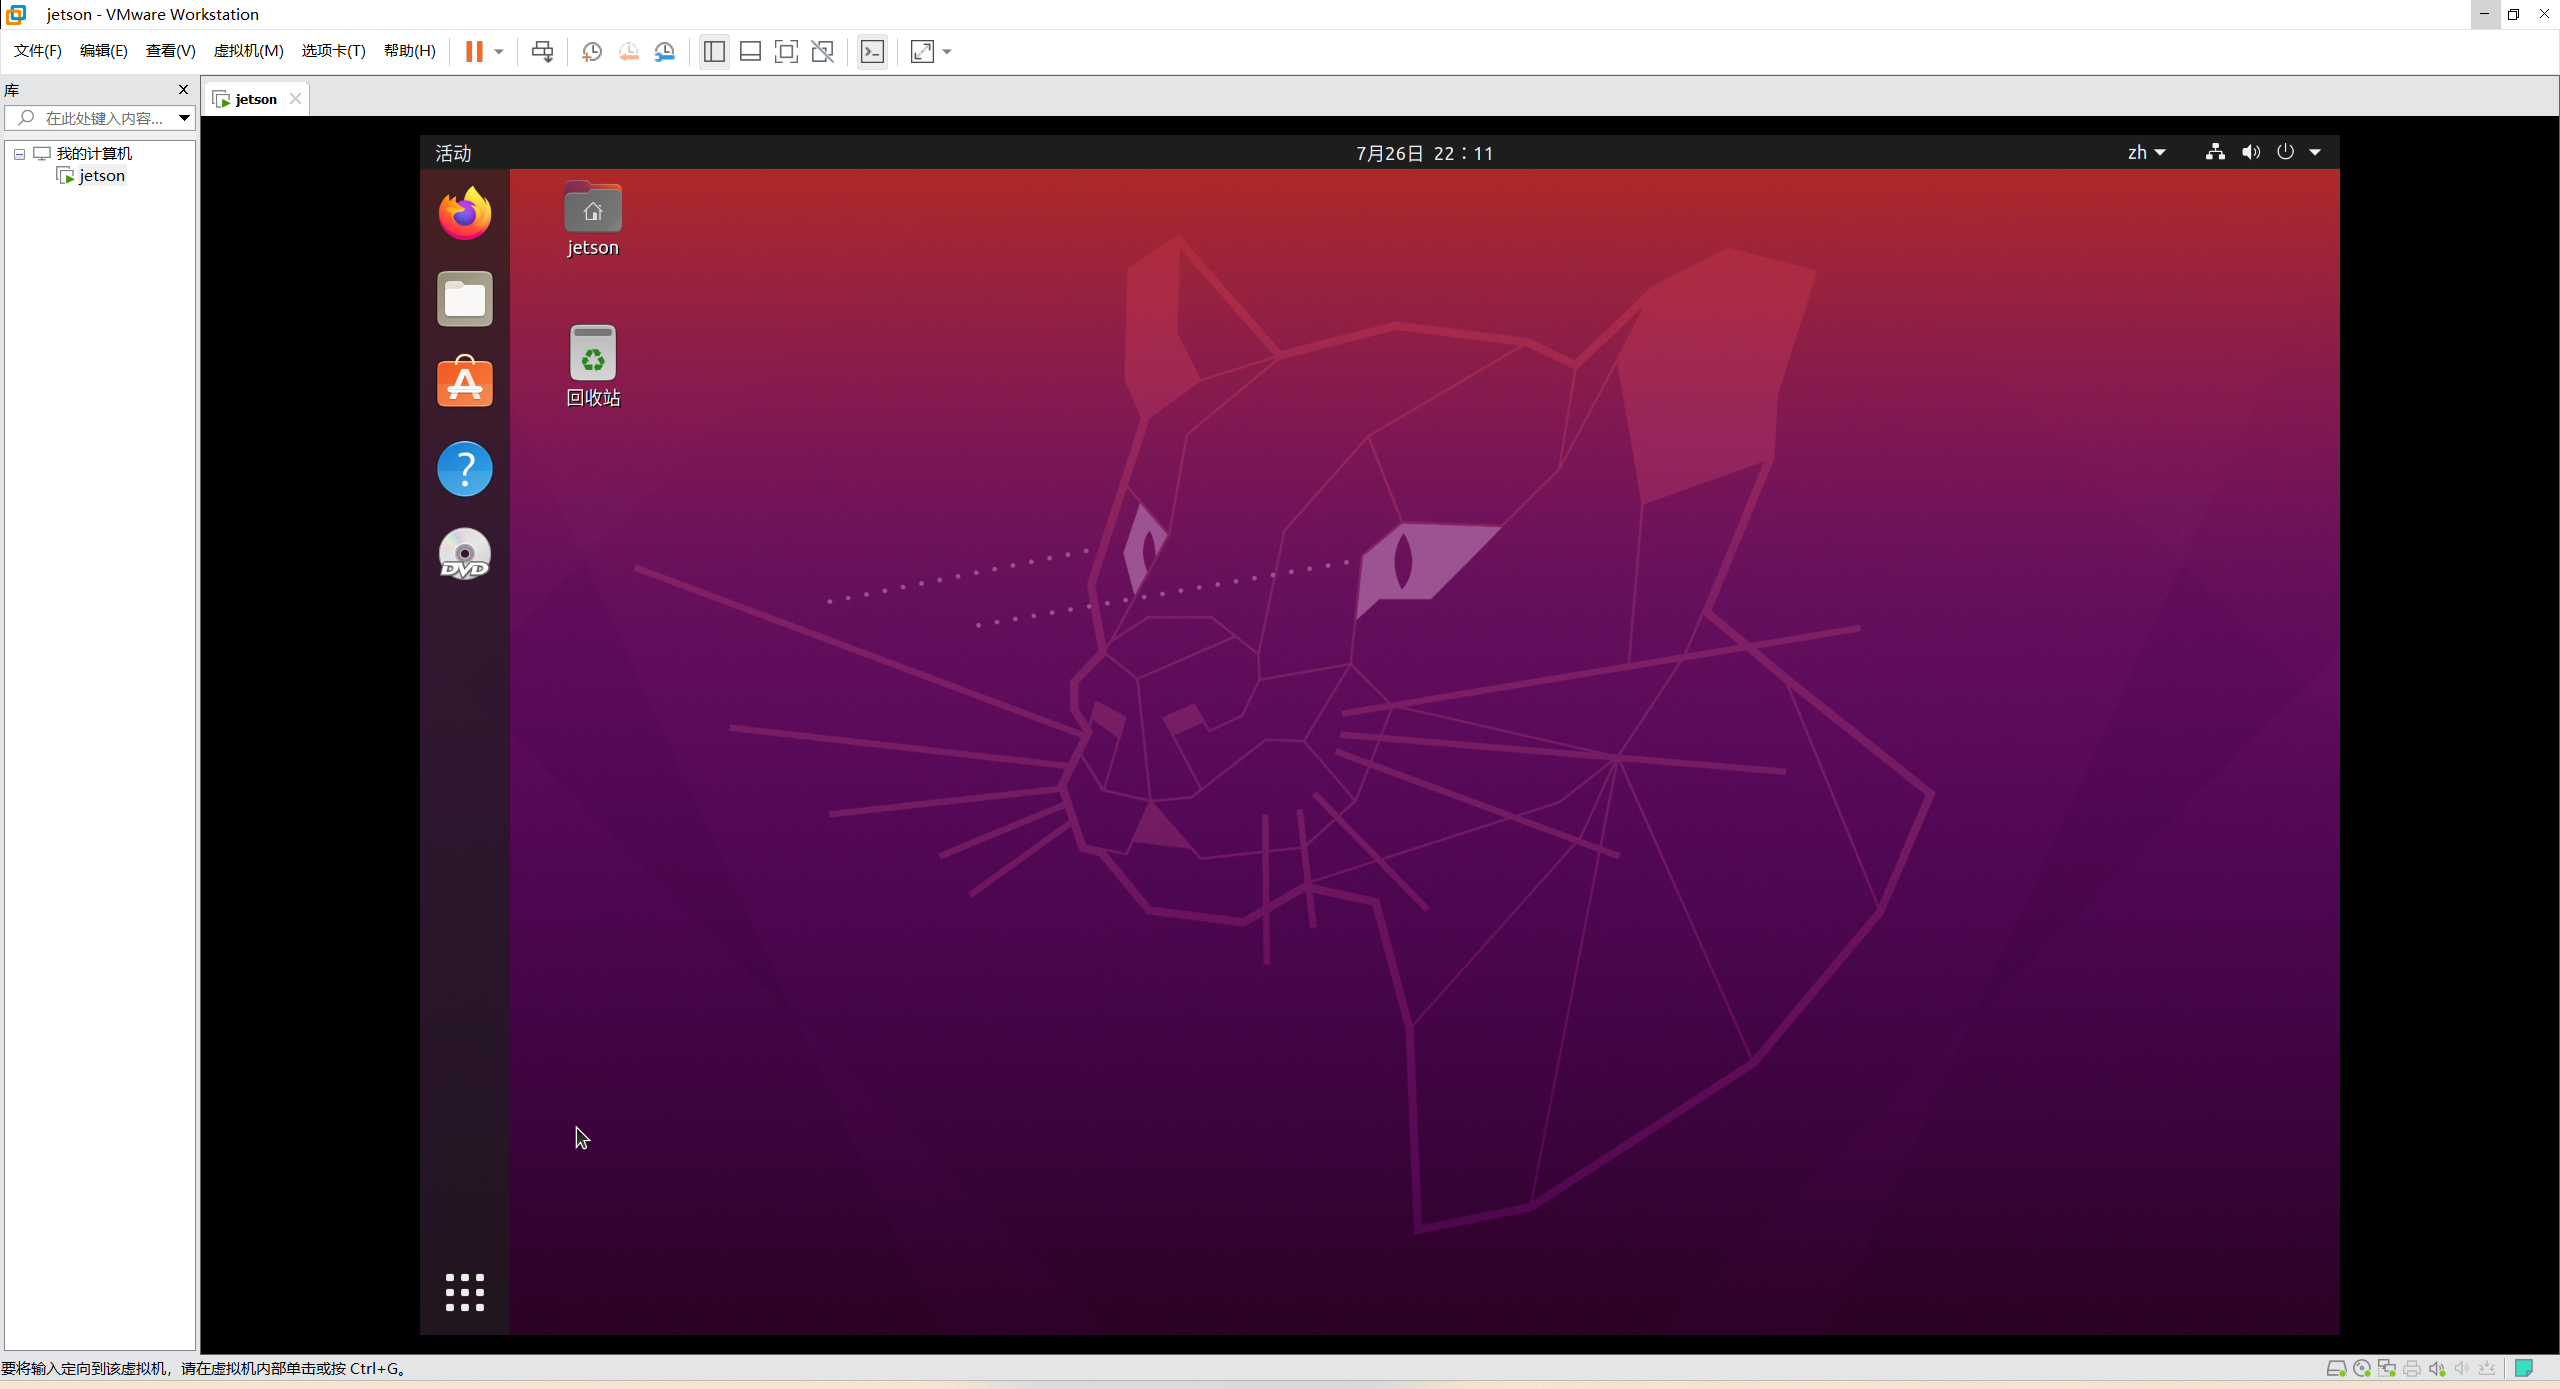Toggle the console view button
The height and width of the screenshot is (1389, 2560).
coord(872,52)
